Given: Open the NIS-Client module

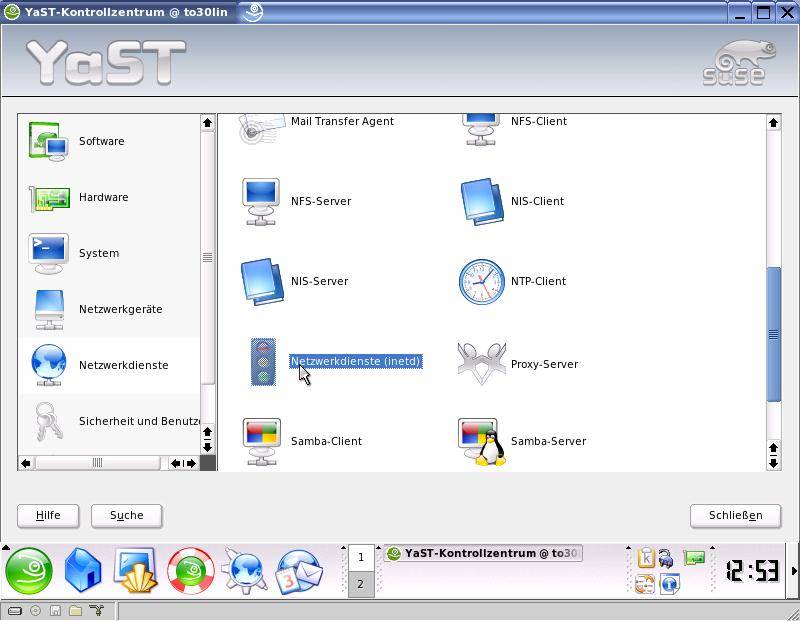Looking at the screenshot, I should click(512, 201).
